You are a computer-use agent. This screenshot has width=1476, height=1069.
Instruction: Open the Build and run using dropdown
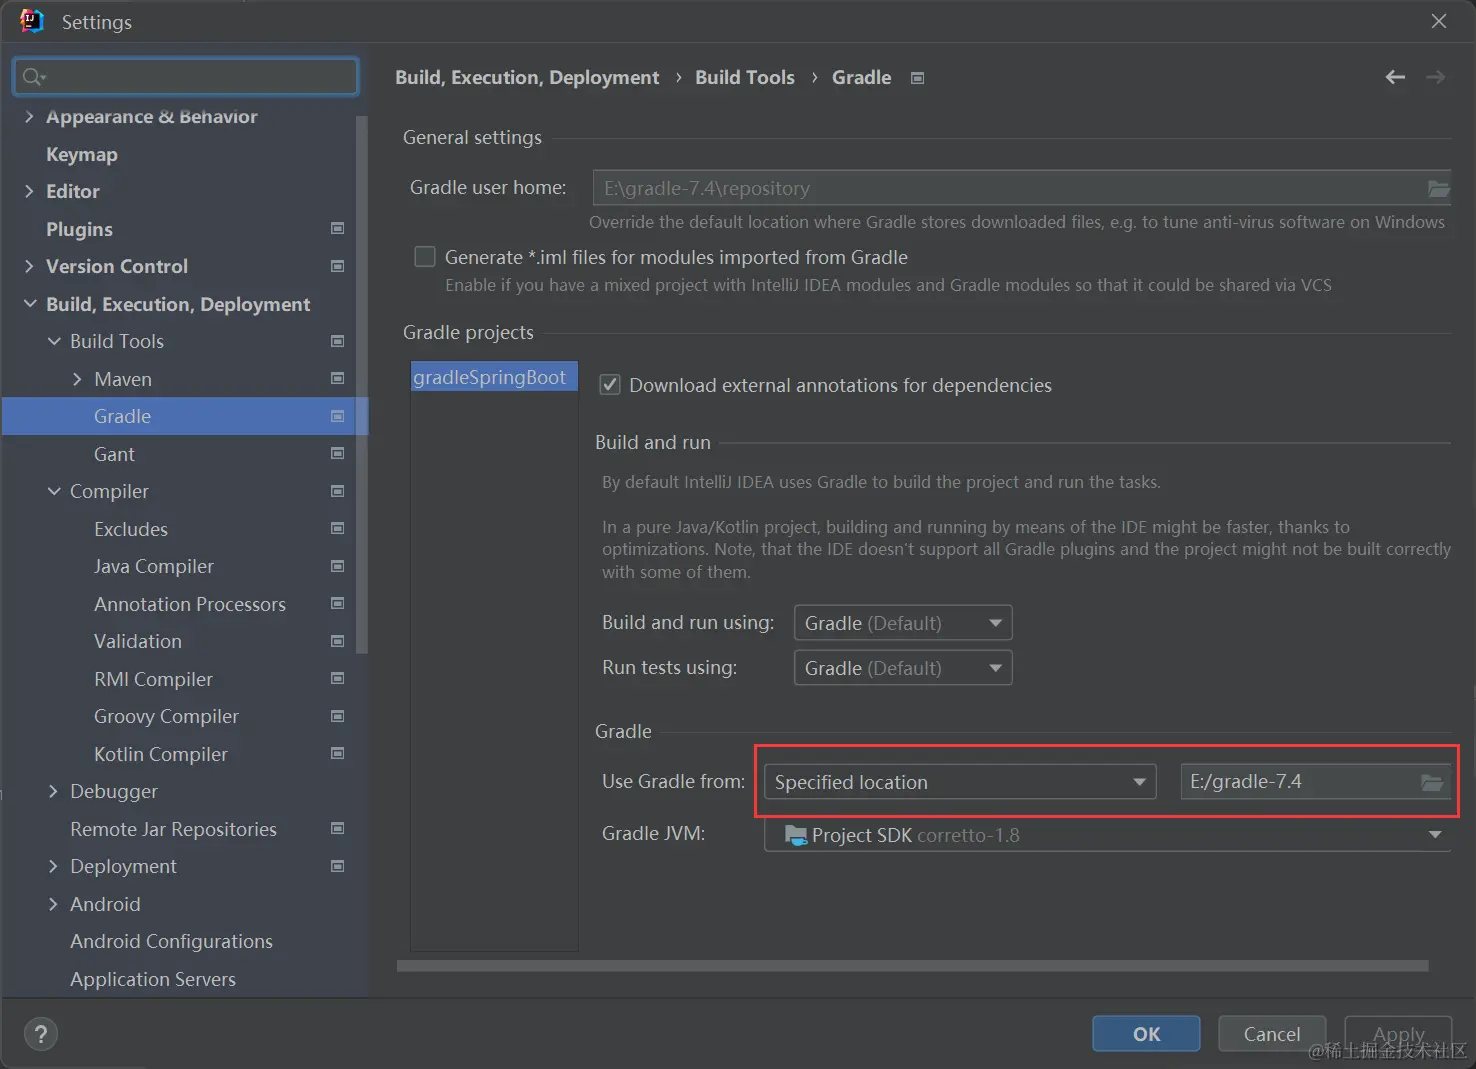903,623
